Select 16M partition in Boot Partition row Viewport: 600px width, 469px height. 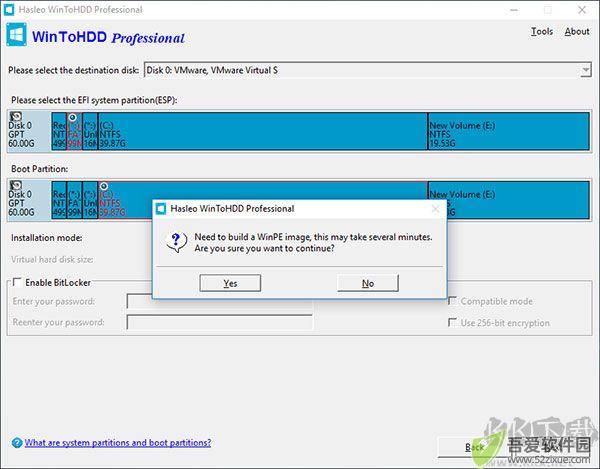pos(90,200)
